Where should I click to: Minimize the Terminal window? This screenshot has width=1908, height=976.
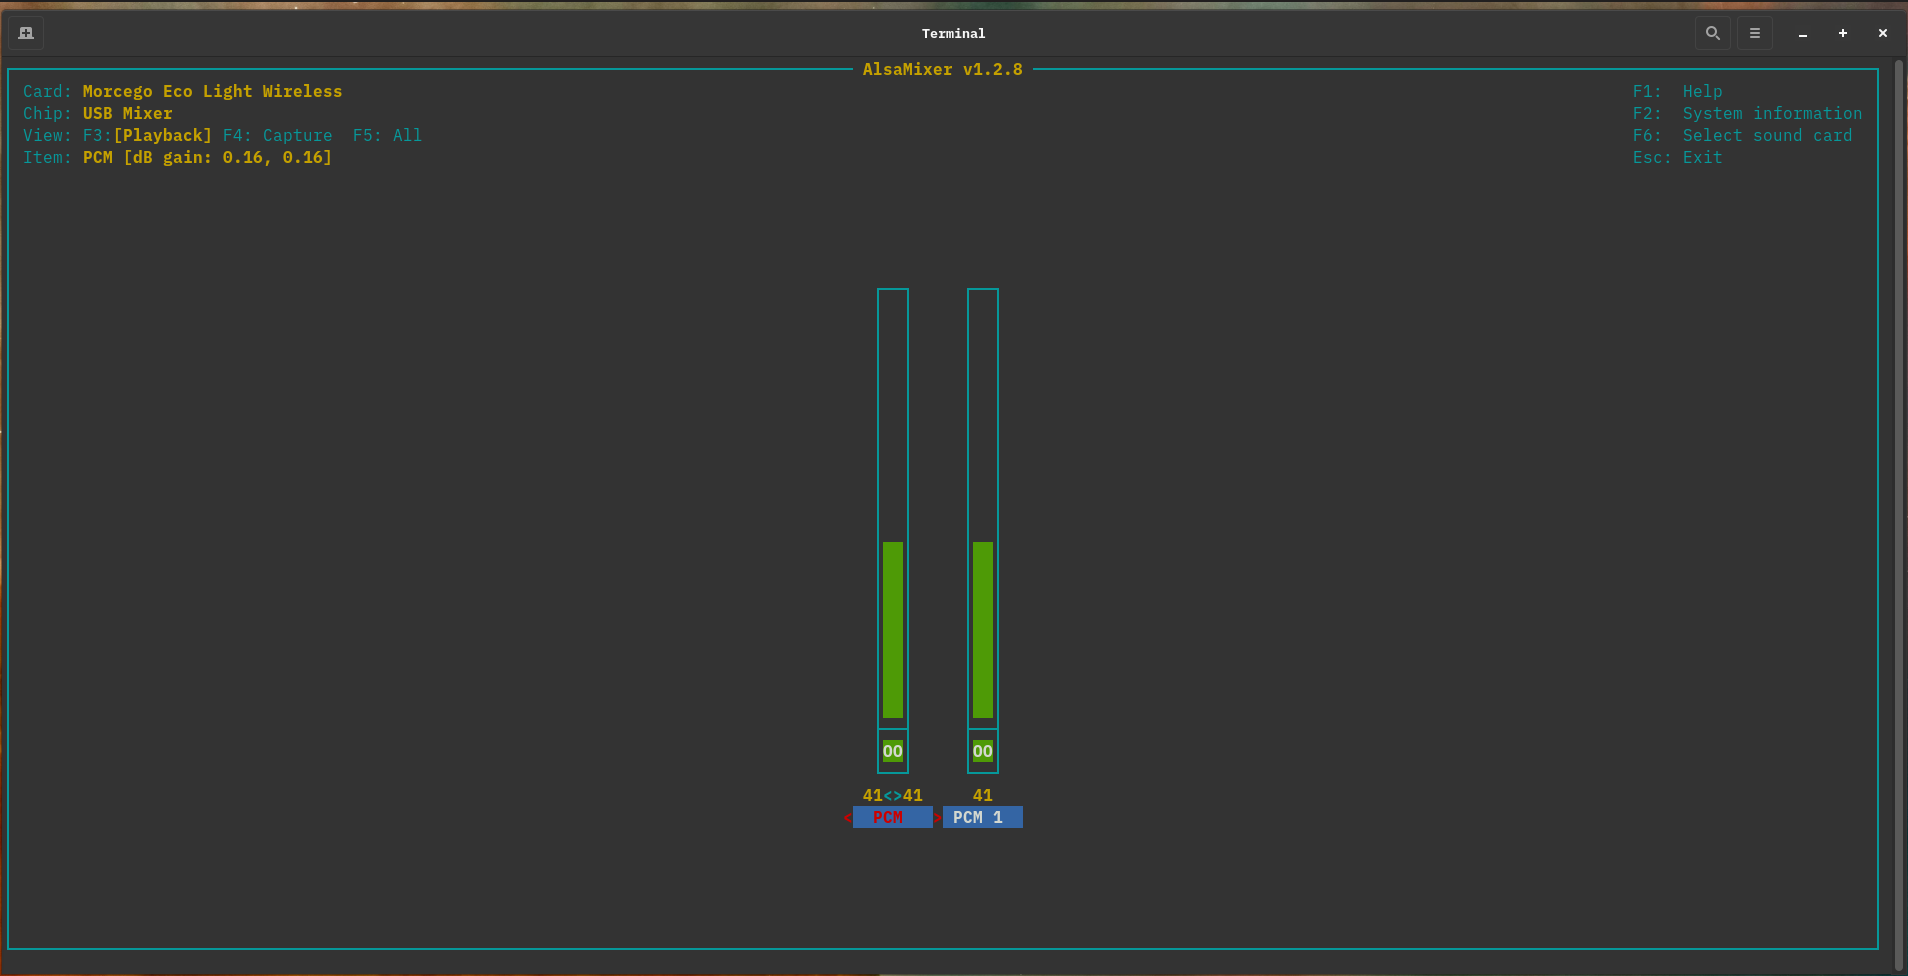1802,34
